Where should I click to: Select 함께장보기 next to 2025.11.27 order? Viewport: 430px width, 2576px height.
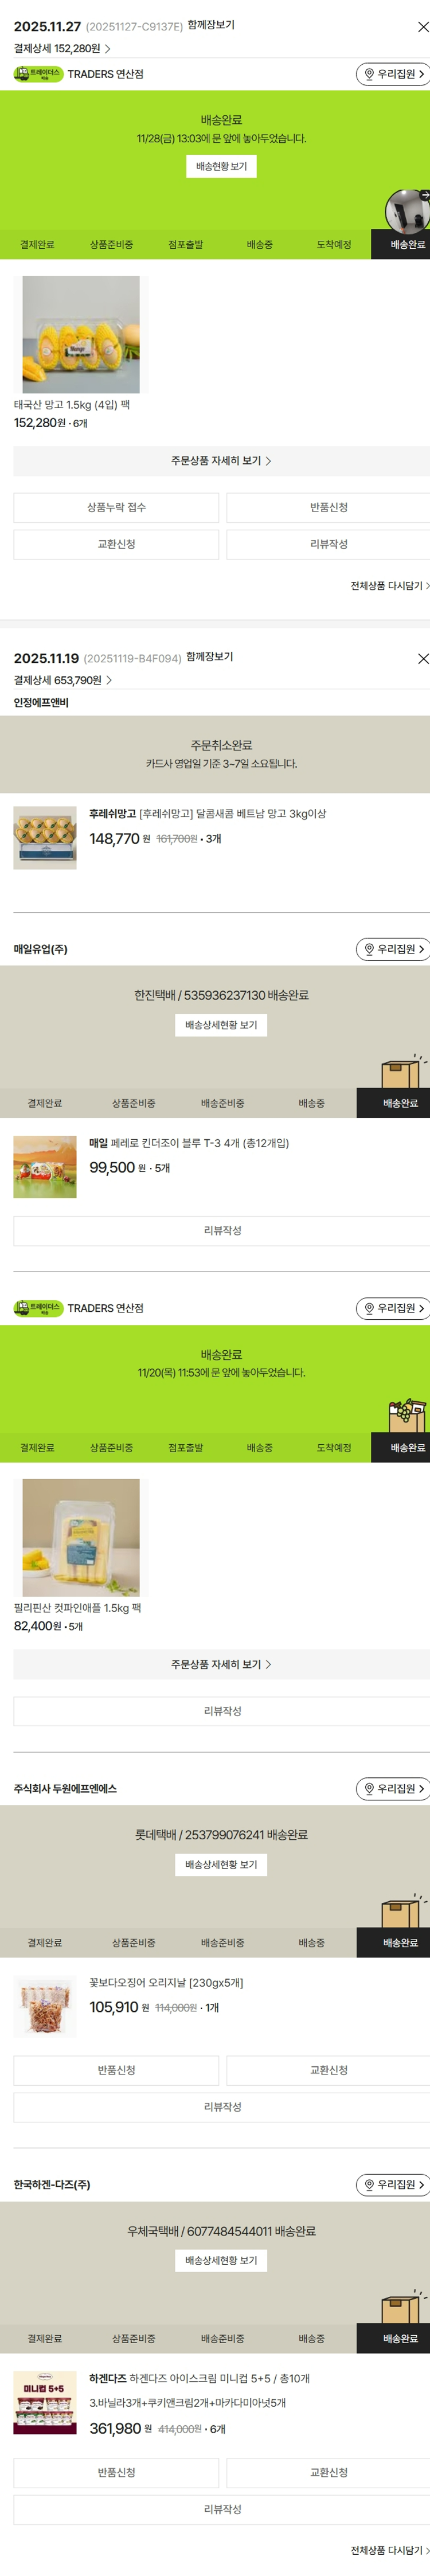[211, 25]
